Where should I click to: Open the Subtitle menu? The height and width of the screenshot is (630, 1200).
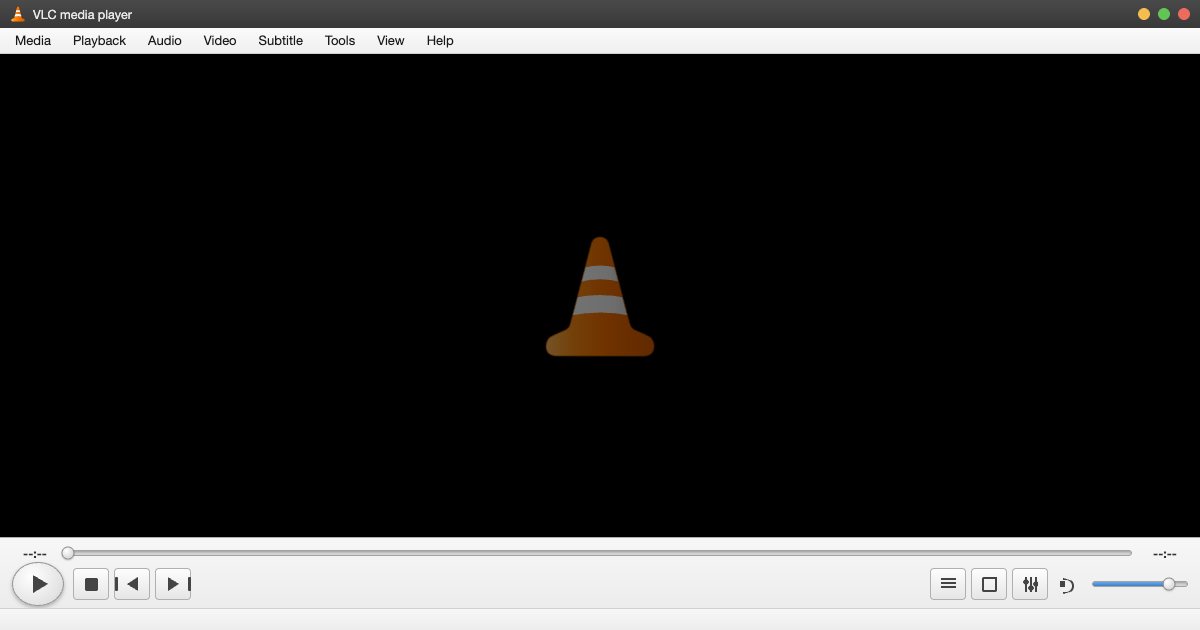point(280,41)
